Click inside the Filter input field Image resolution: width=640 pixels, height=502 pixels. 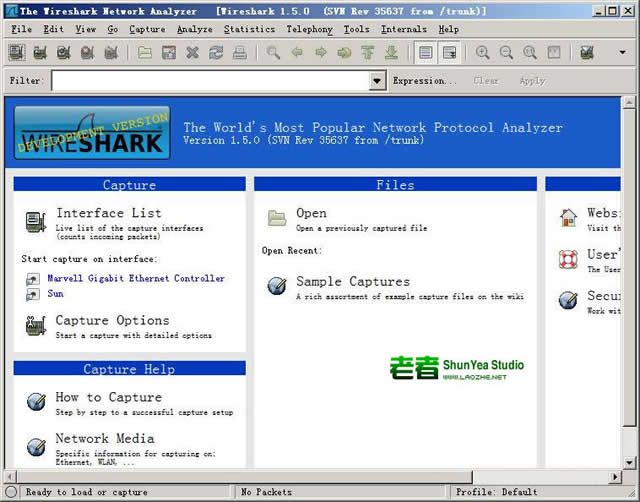pos(211,81)
